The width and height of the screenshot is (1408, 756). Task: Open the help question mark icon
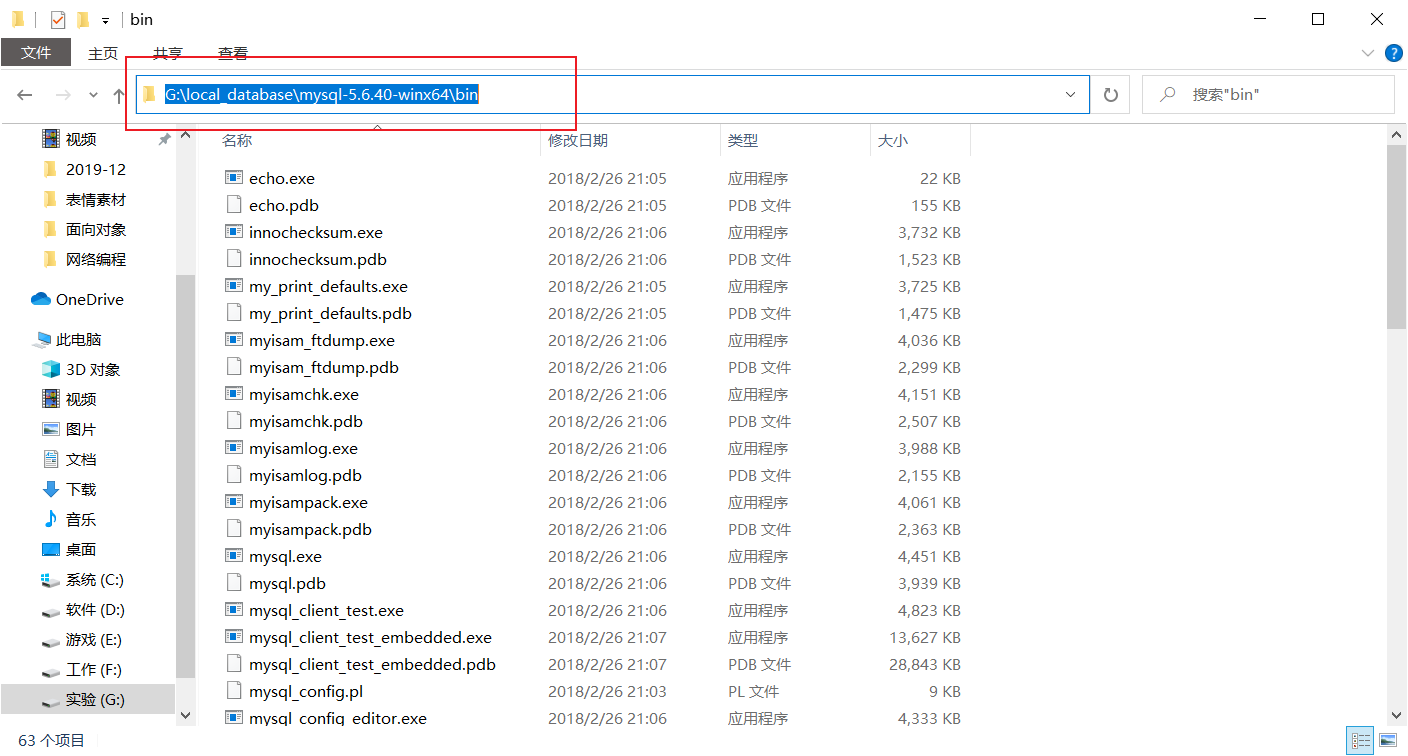point(1392,53)
